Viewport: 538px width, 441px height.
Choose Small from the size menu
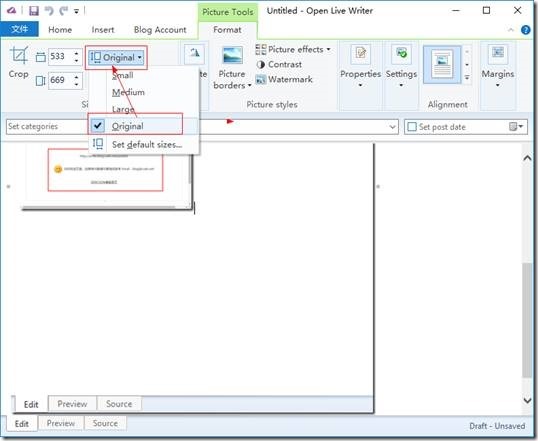point(122,76)
